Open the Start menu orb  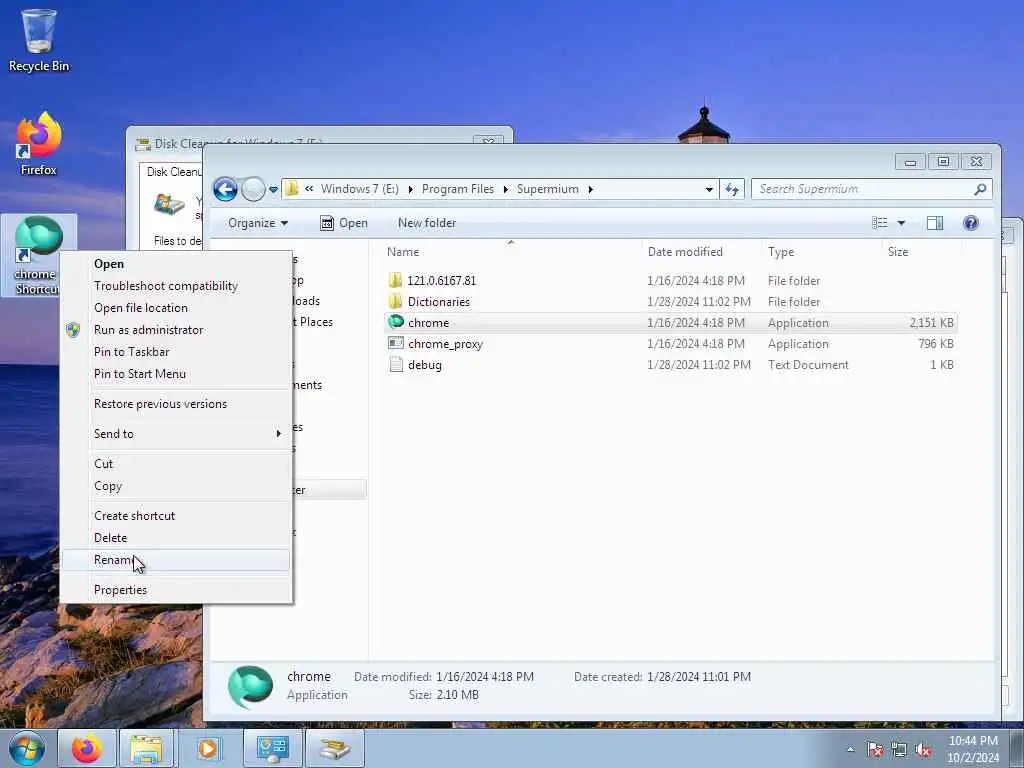(27, 748)
